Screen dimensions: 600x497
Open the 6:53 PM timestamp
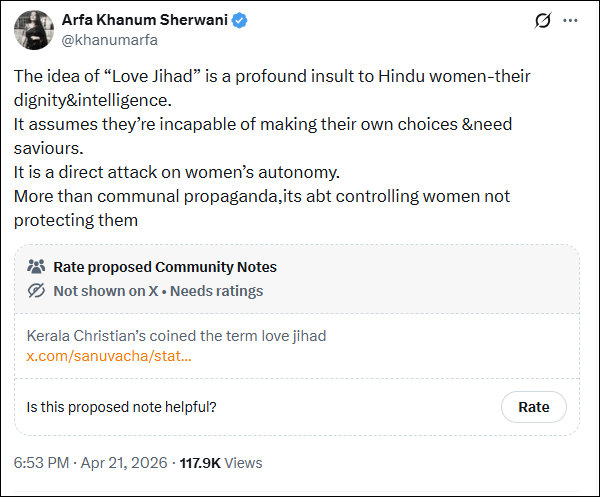41,463
